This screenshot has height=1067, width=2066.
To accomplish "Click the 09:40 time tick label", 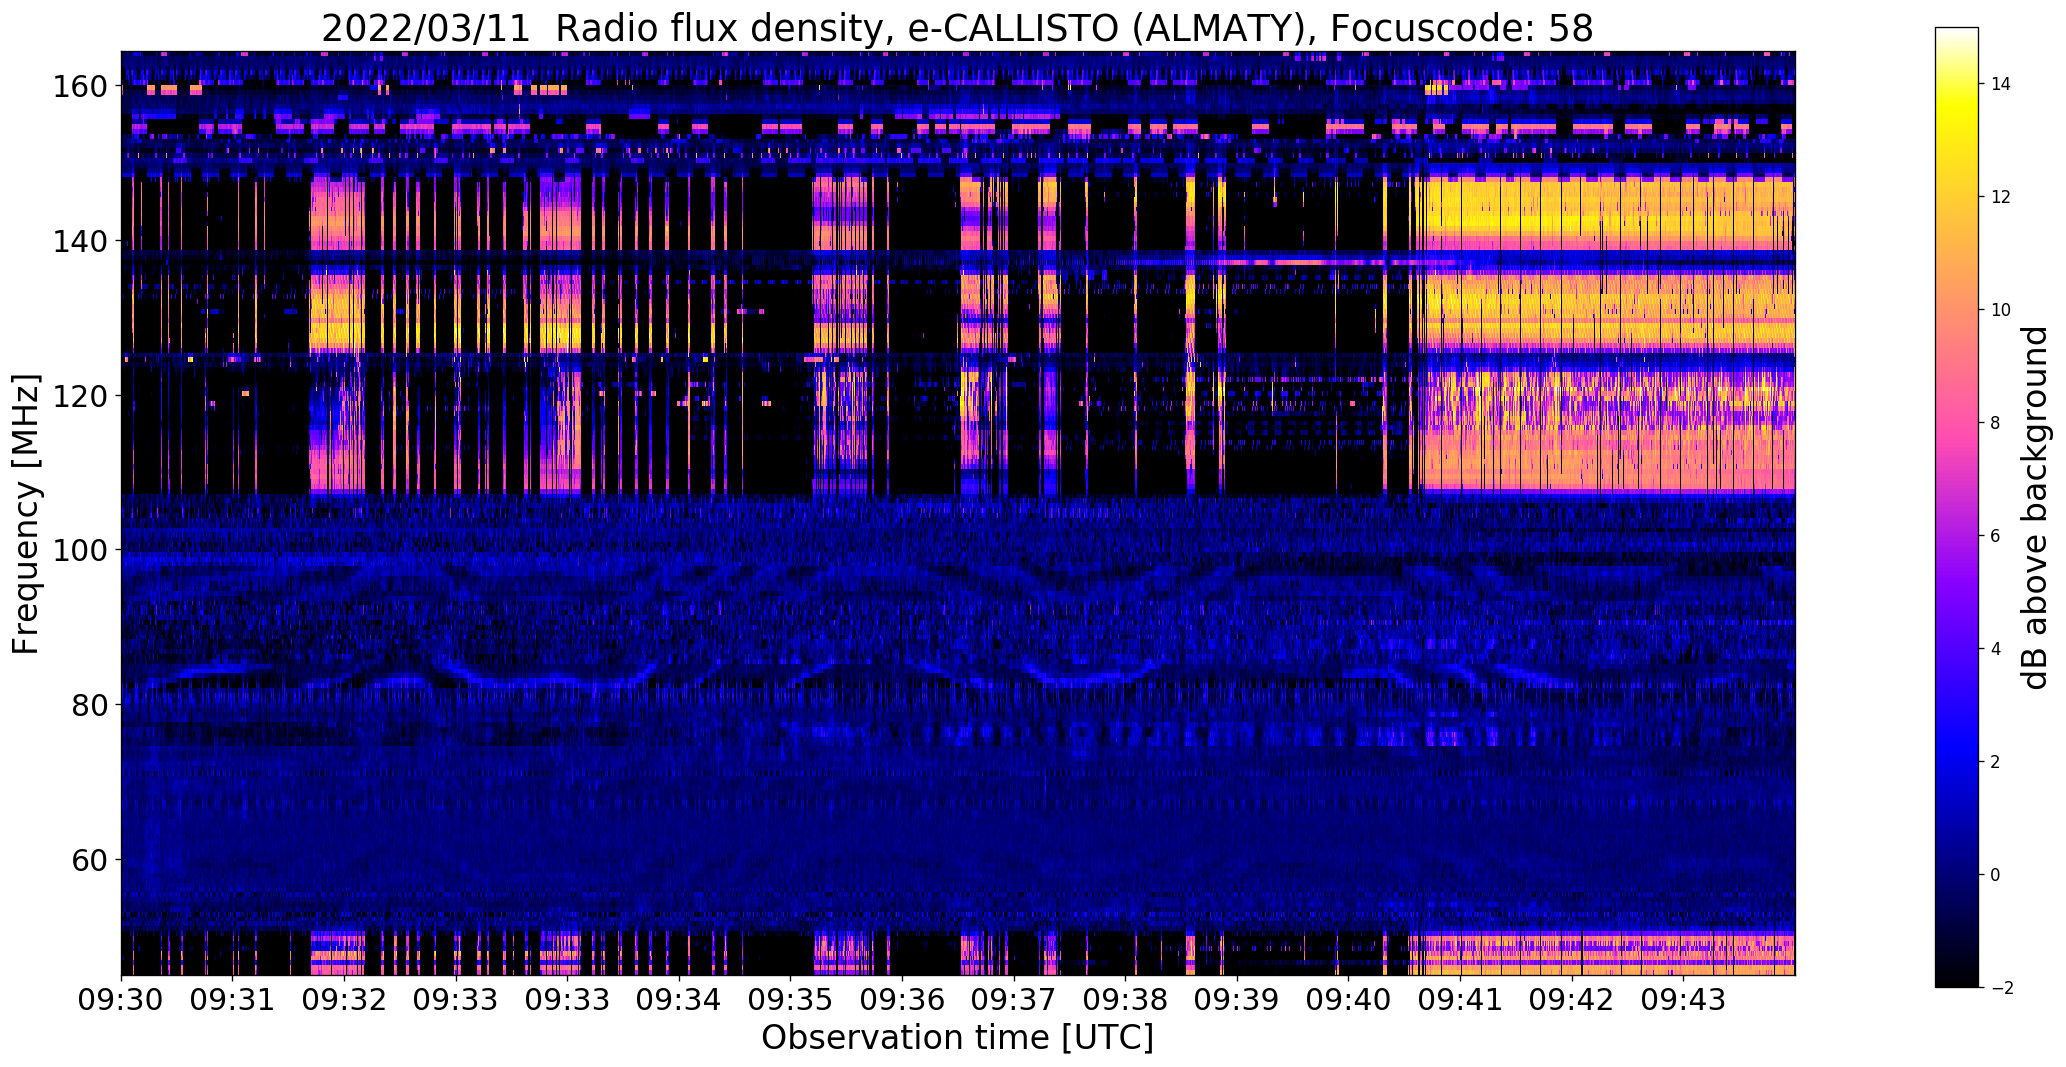I will pyautogui.click(x=1349, y=998).
